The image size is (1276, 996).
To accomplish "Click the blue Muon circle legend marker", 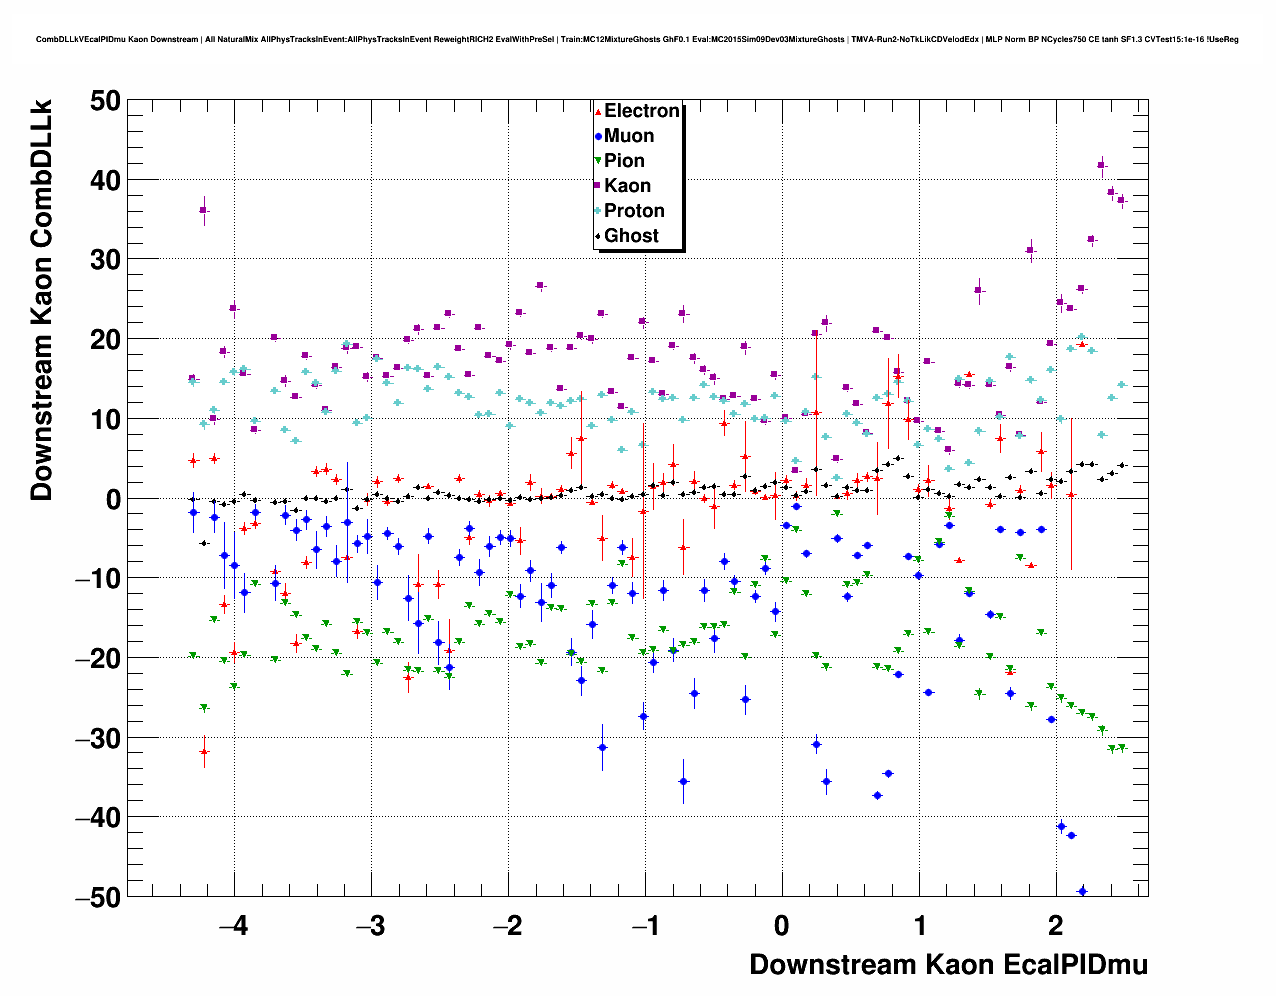I will tap(598, 136).
